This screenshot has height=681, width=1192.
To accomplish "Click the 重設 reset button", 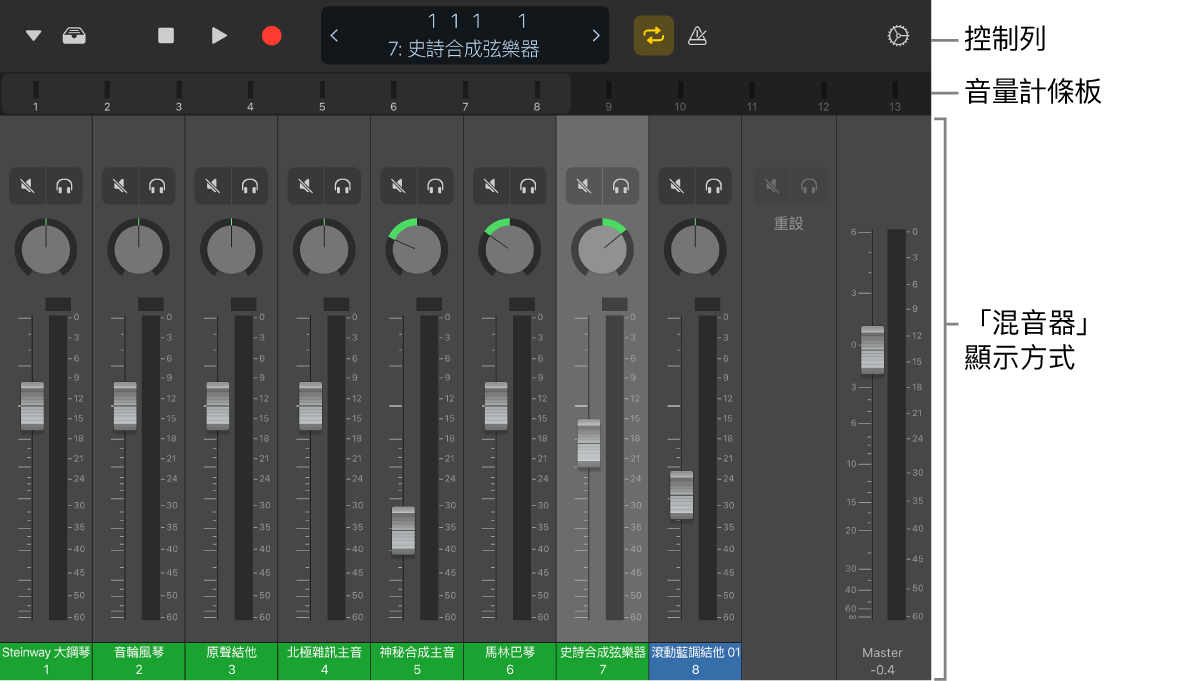I will [789, 223].
